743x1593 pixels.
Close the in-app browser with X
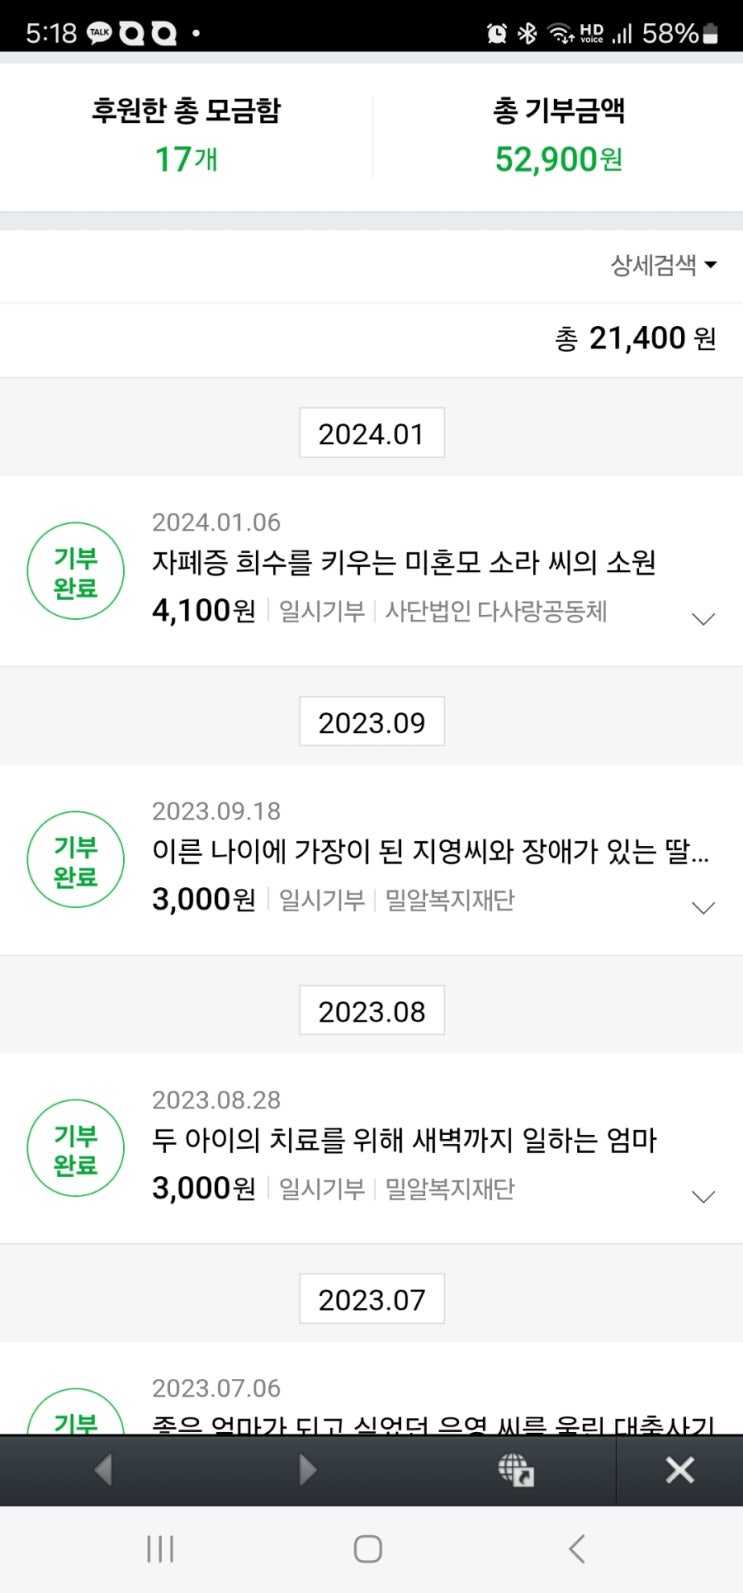click(680, 1469)
